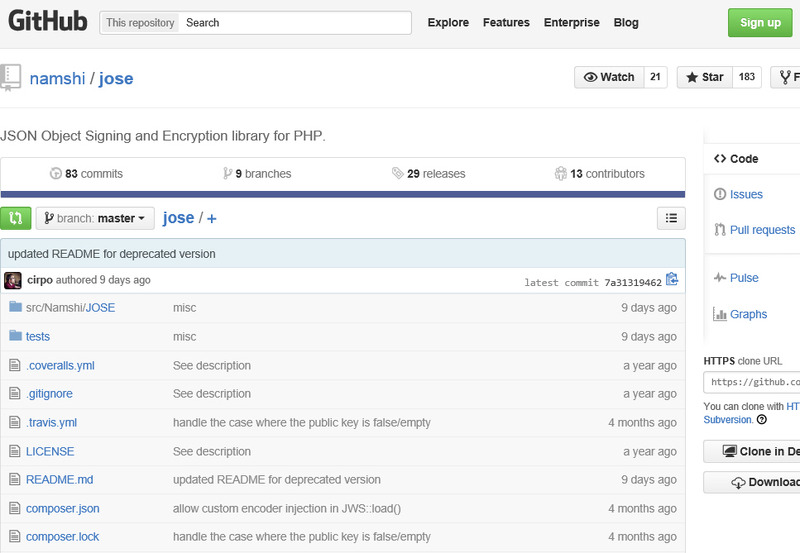Copy the latest commit SHA to clipboard
This screenshot has width=800, height=553.
[x=672, y=280]
